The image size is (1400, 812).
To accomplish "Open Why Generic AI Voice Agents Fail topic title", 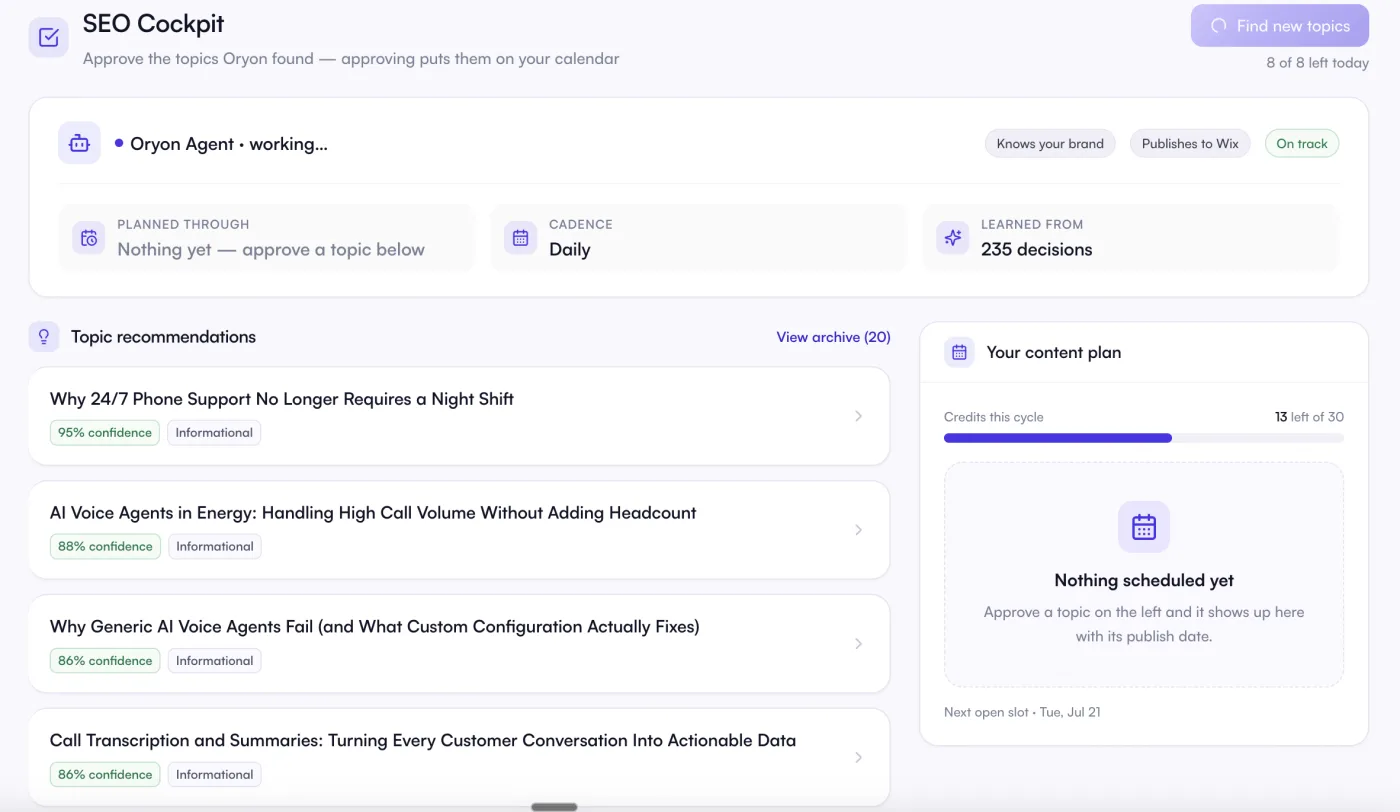I will pos(375,627).
